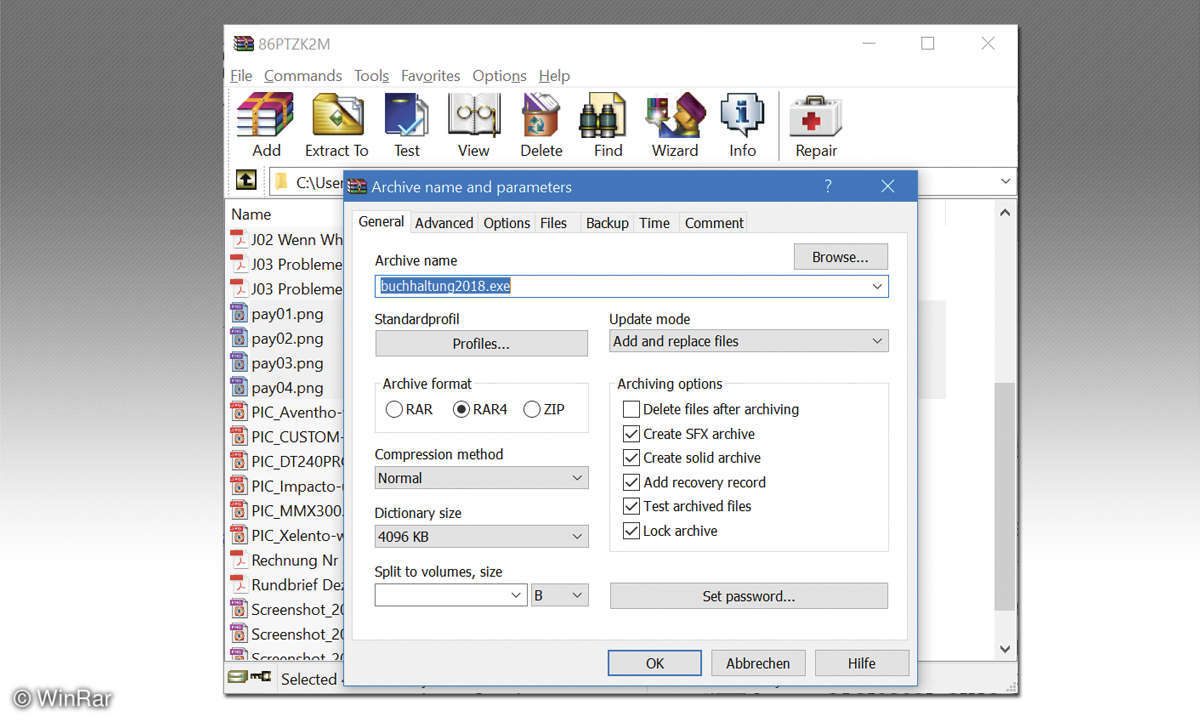Confirm with the OK button
1200x720 pixels.
(x=654, y=663)
